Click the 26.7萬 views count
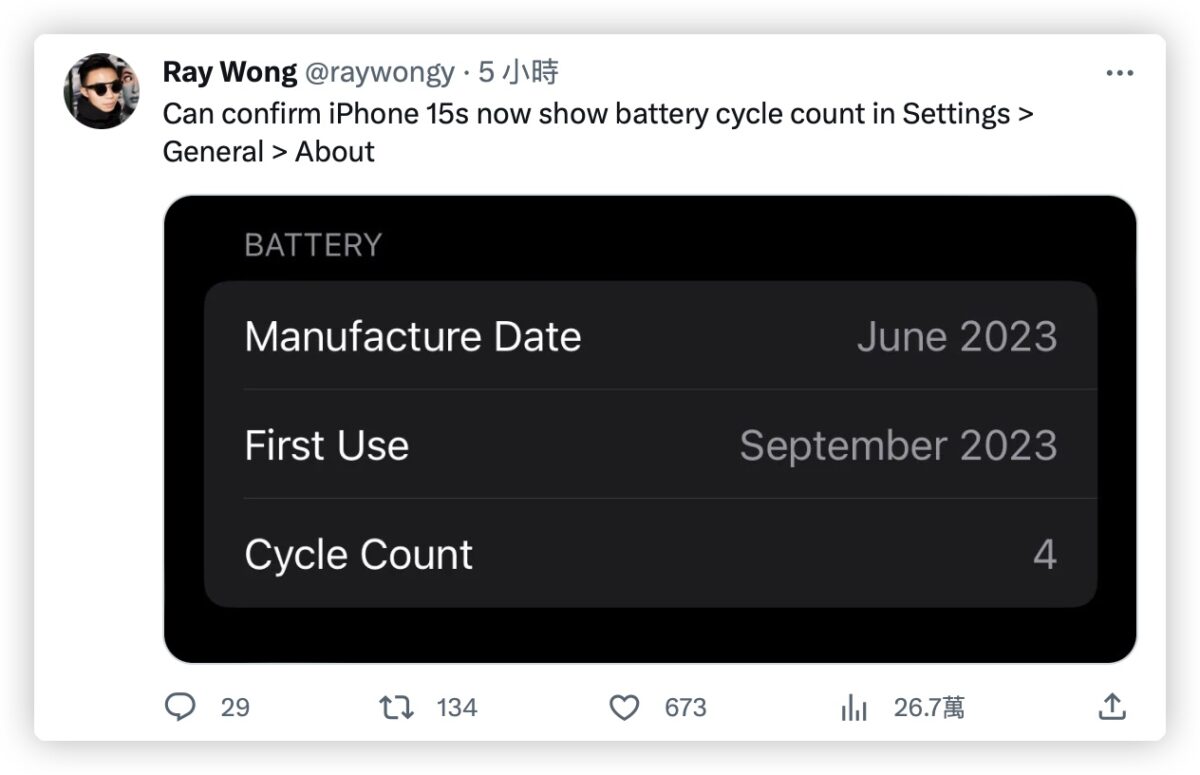Viewport: 1200px width, 775px height. coord(929,708)
